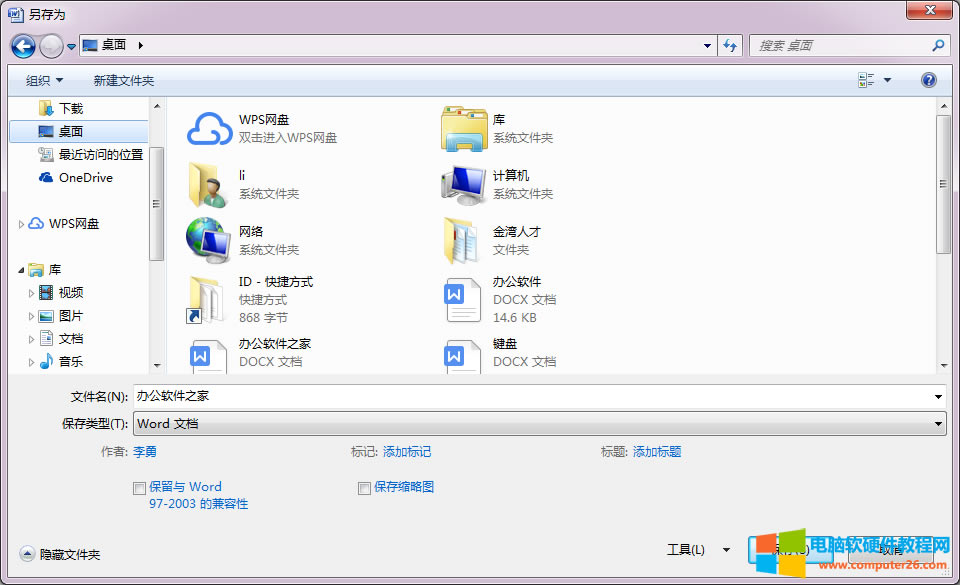Image resolution: width=960 pixels, height=585 pixels.
Task: Open the 组织 menu
Action: 41,80
